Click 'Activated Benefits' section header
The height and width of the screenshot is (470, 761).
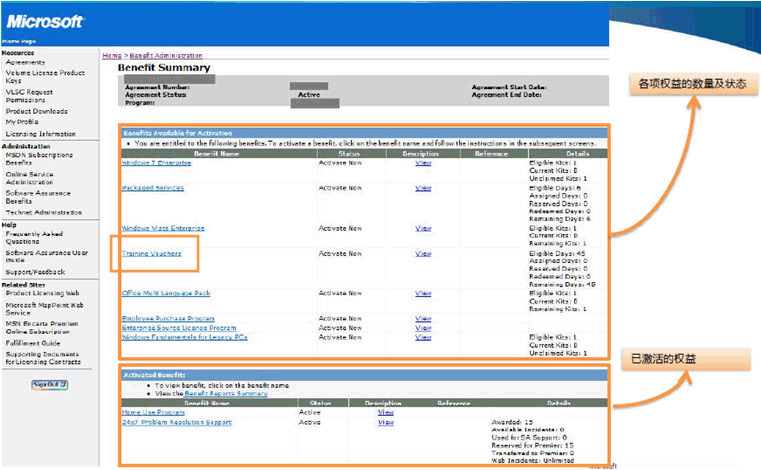coord(154,375)
